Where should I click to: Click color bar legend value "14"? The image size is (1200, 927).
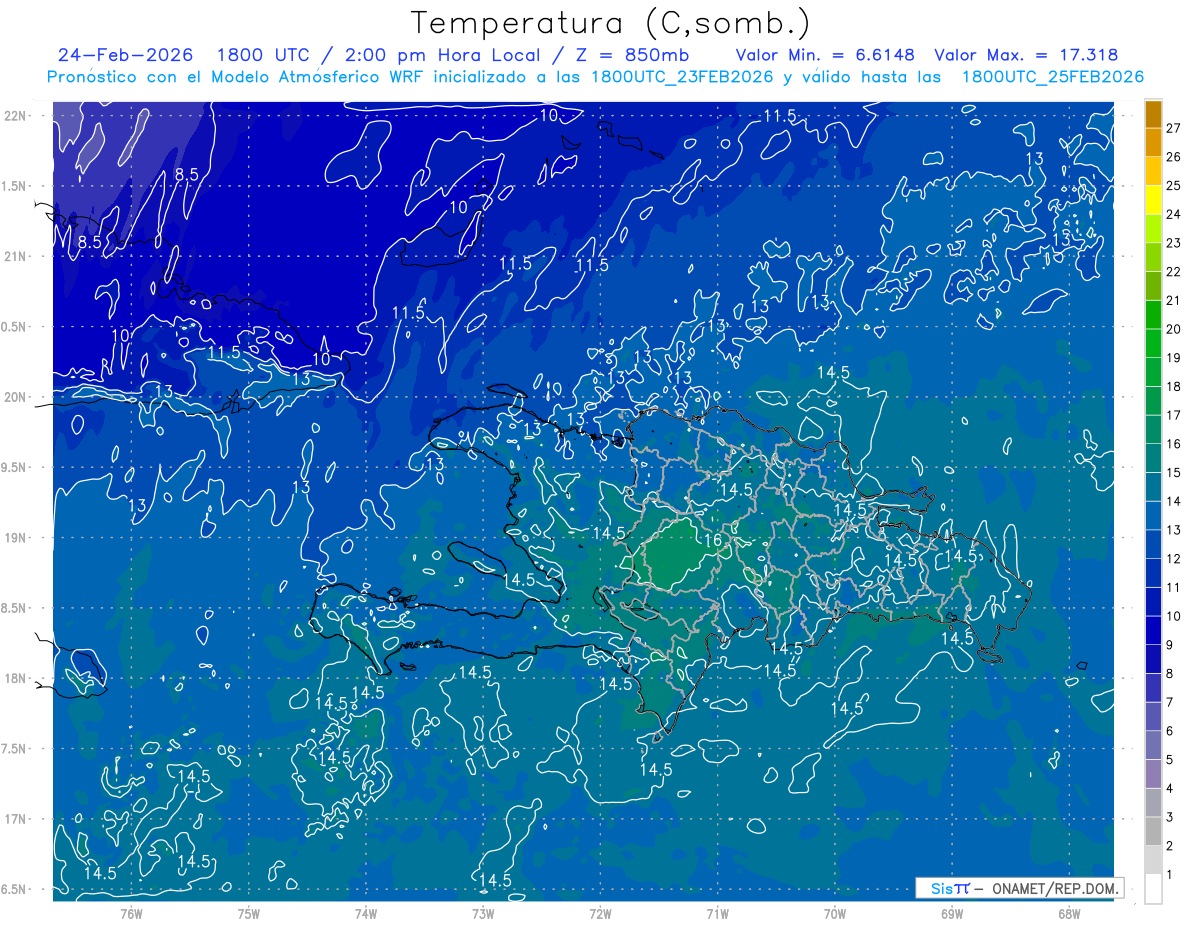tap(1174, 502)
